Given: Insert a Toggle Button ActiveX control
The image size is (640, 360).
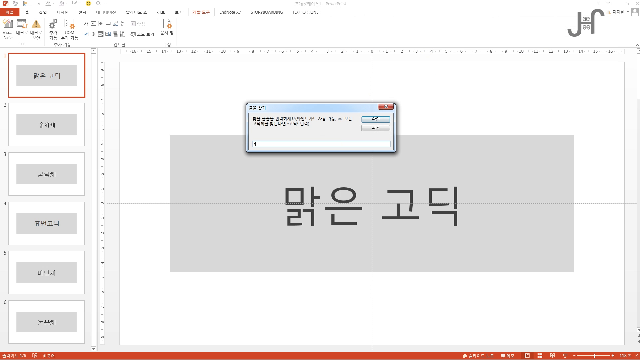Looking at the screenshot, I should pos(115,34).
